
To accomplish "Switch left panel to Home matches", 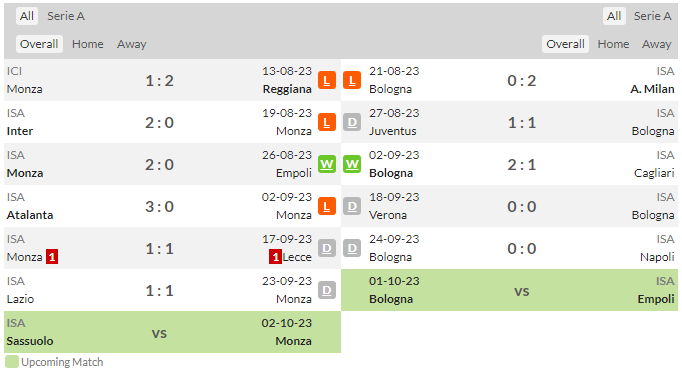I will click(x=88, y=44).
